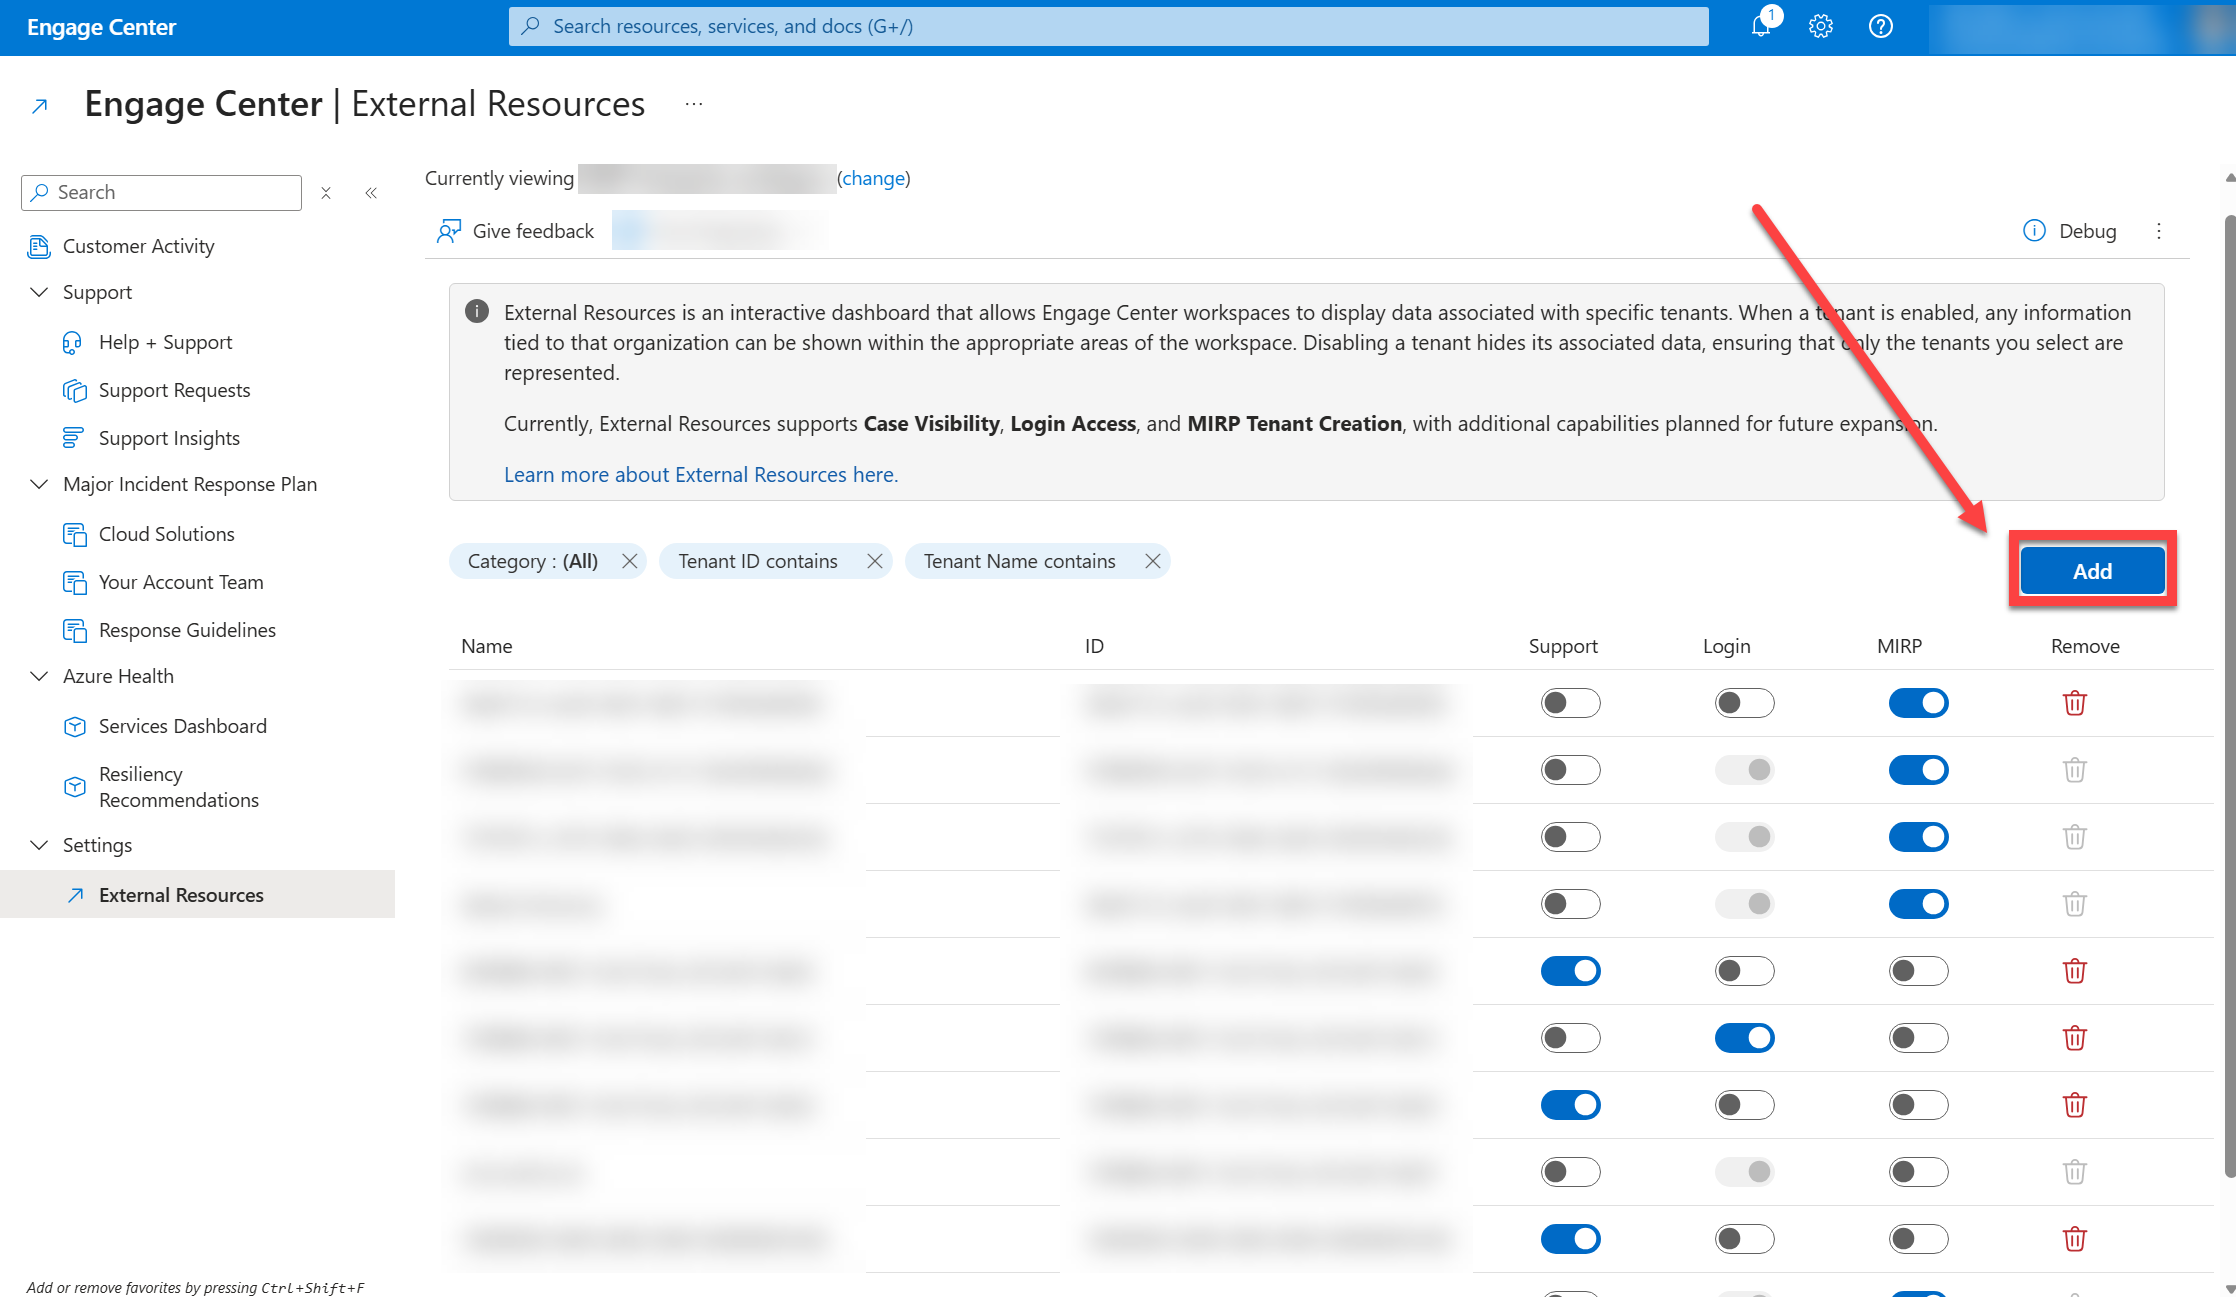Viewport: 2236px width, 1297px height.
Task: Click the Give feedback icon
Action: click(x=449, y=231)
